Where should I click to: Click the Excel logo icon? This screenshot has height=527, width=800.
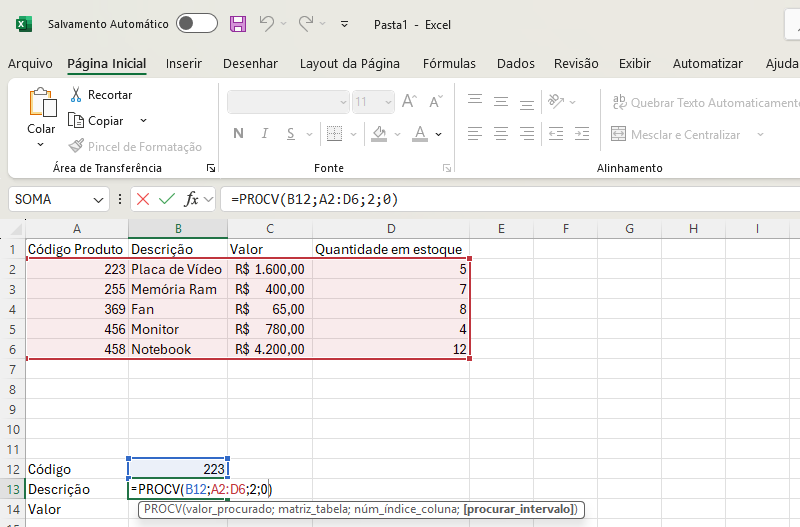tap(24, 24)
